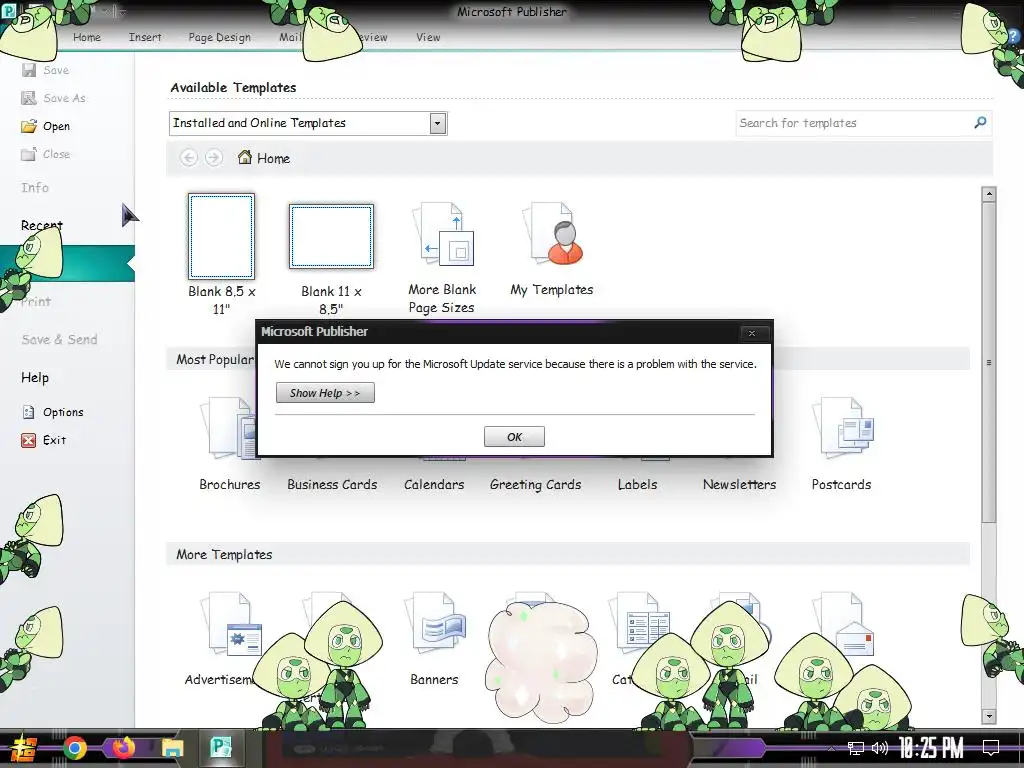Click the Labels category label
Viewport: 1024px width, 768px height.
point(637,485)
